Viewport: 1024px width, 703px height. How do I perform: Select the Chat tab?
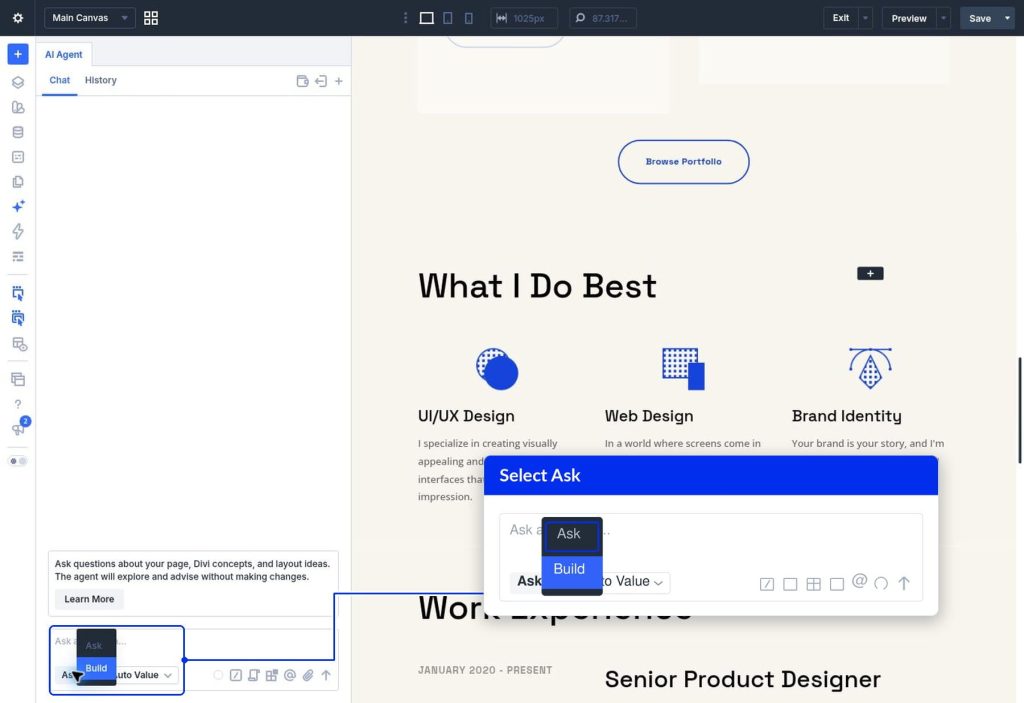tap(59, 80)
